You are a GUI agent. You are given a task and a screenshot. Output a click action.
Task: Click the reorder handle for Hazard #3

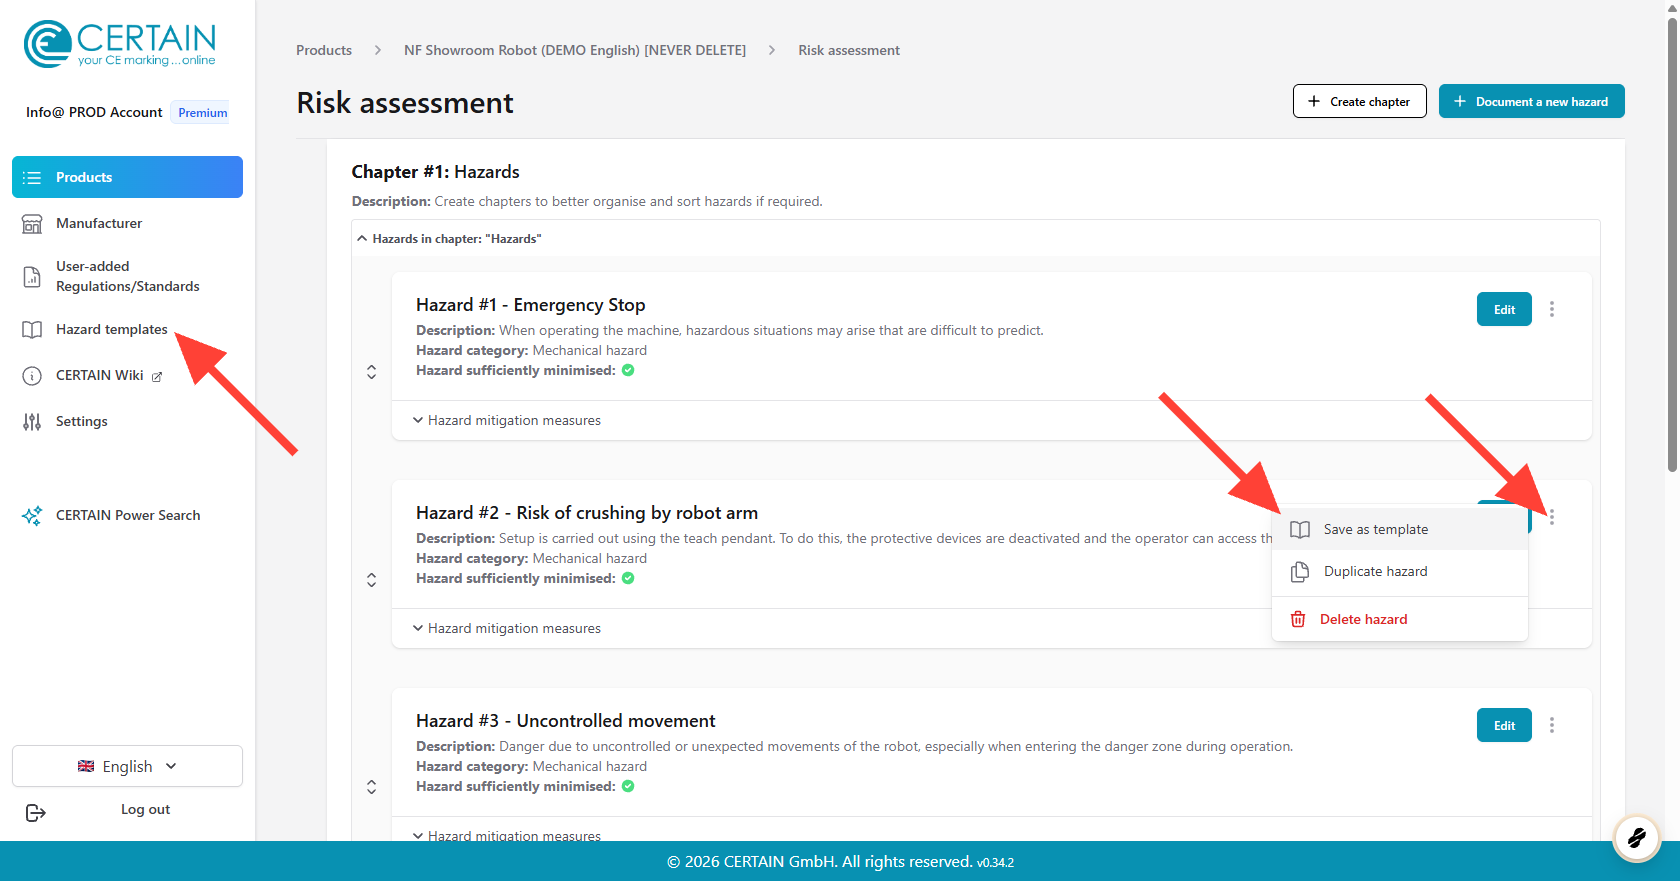point(371,787)
